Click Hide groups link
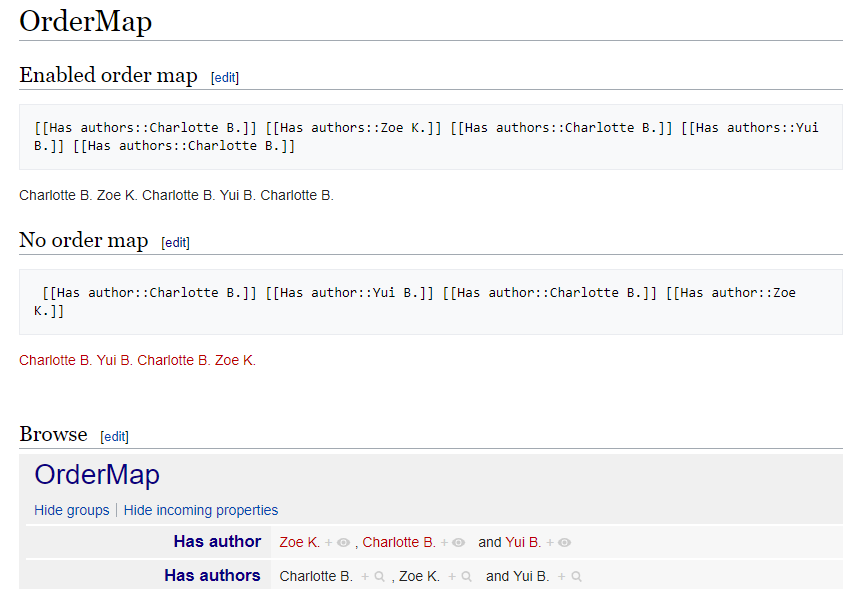 point(71,510)
